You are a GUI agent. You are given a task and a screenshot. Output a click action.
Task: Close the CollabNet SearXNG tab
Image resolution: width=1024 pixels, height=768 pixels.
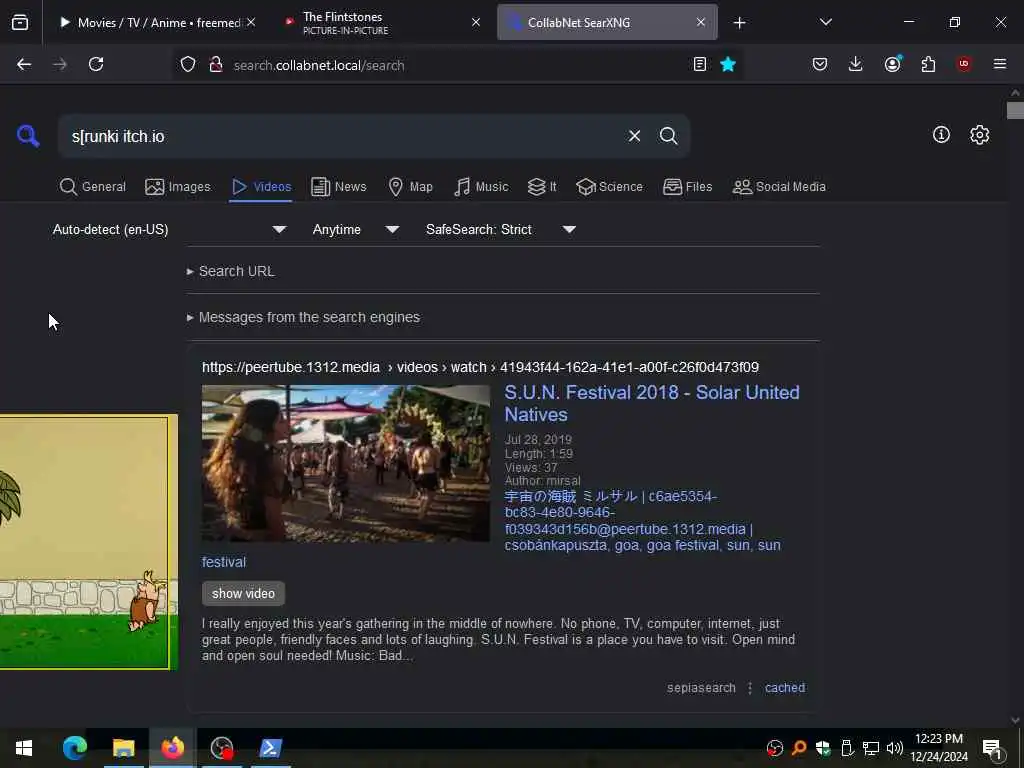point(701,22)
